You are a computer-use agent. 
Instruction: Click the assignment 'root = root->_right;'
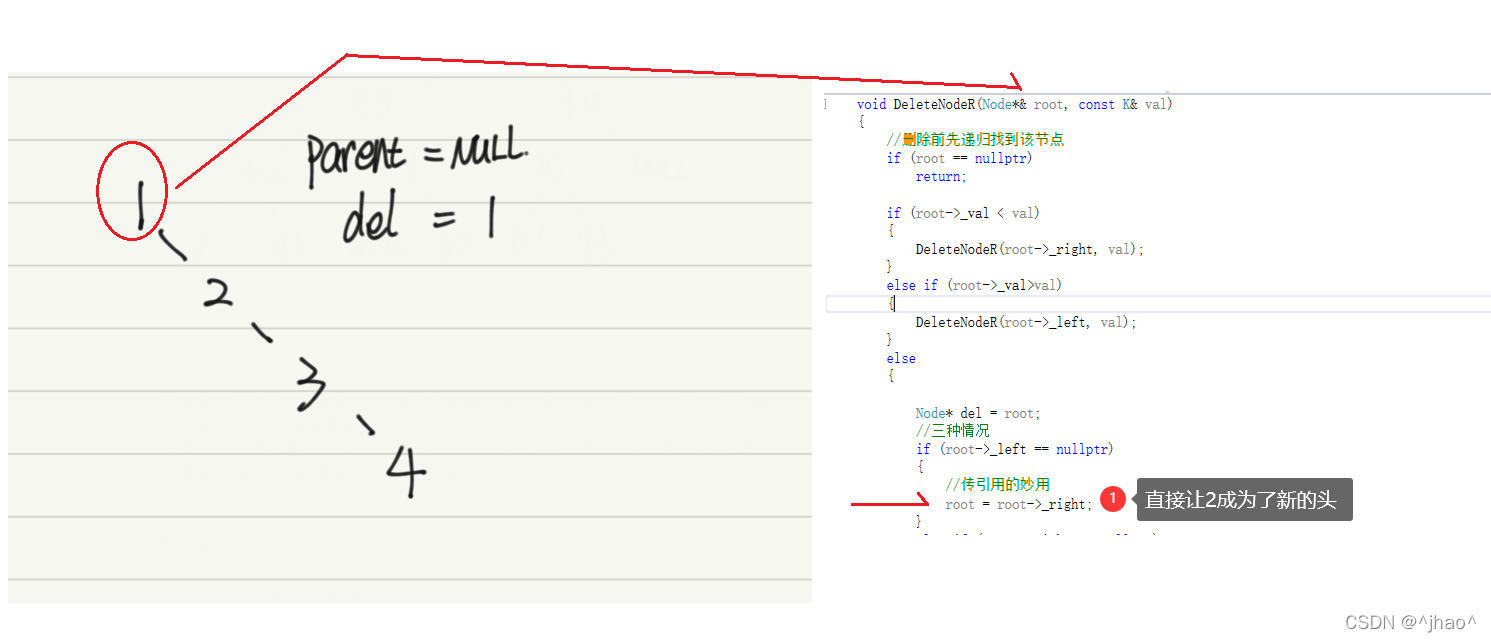click(1019, 504)
